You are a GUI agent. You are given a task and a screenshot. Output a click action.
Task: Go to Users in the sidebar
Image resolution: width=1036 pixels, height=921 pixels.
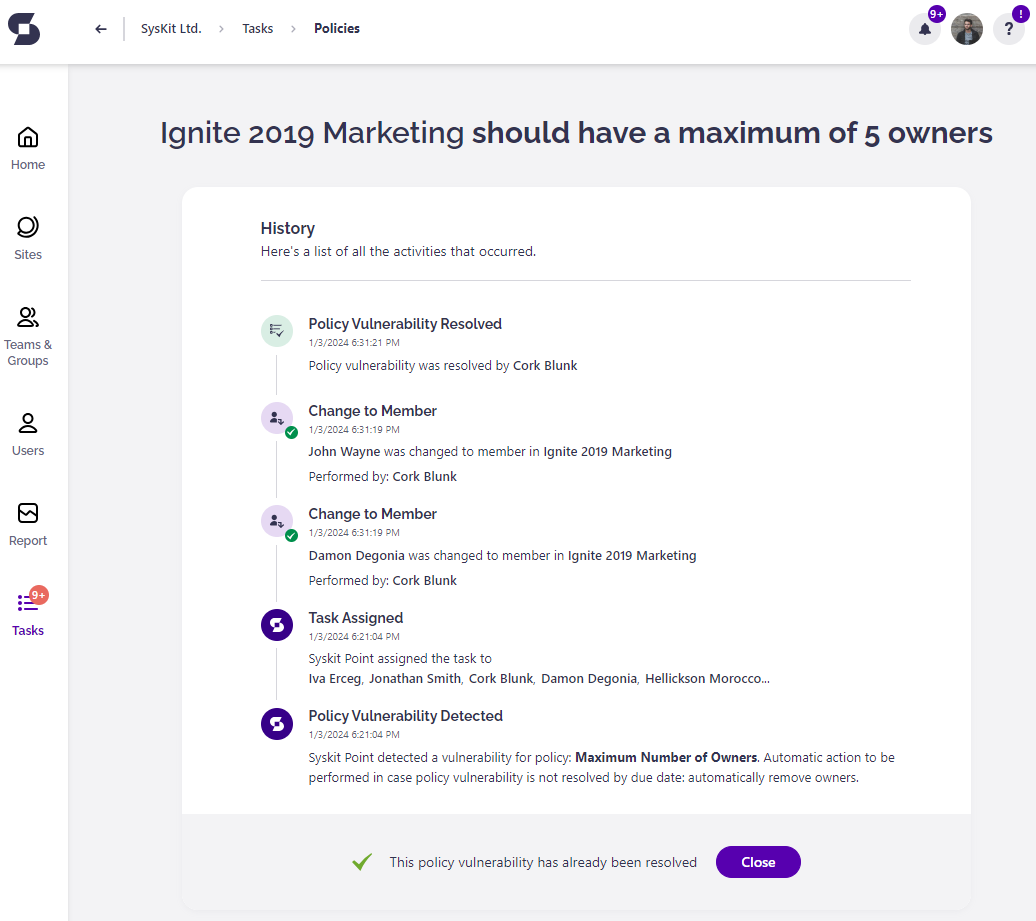[28, 434]
